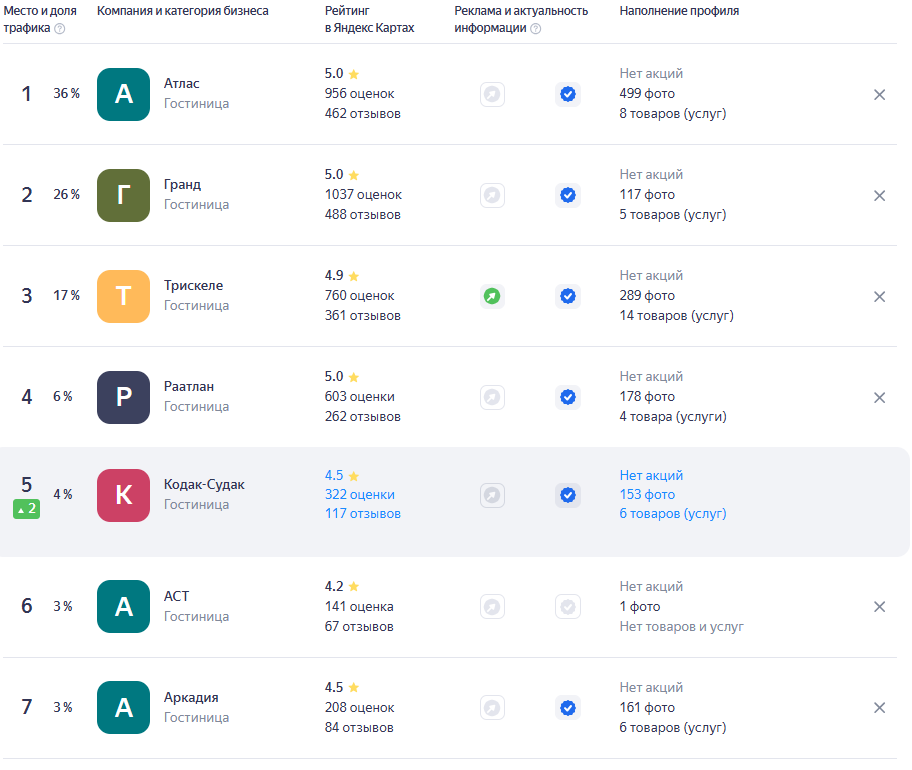Remove Гранд from the comparison list
This screenshot has height=770, width=912.
(x=879, y=196)
